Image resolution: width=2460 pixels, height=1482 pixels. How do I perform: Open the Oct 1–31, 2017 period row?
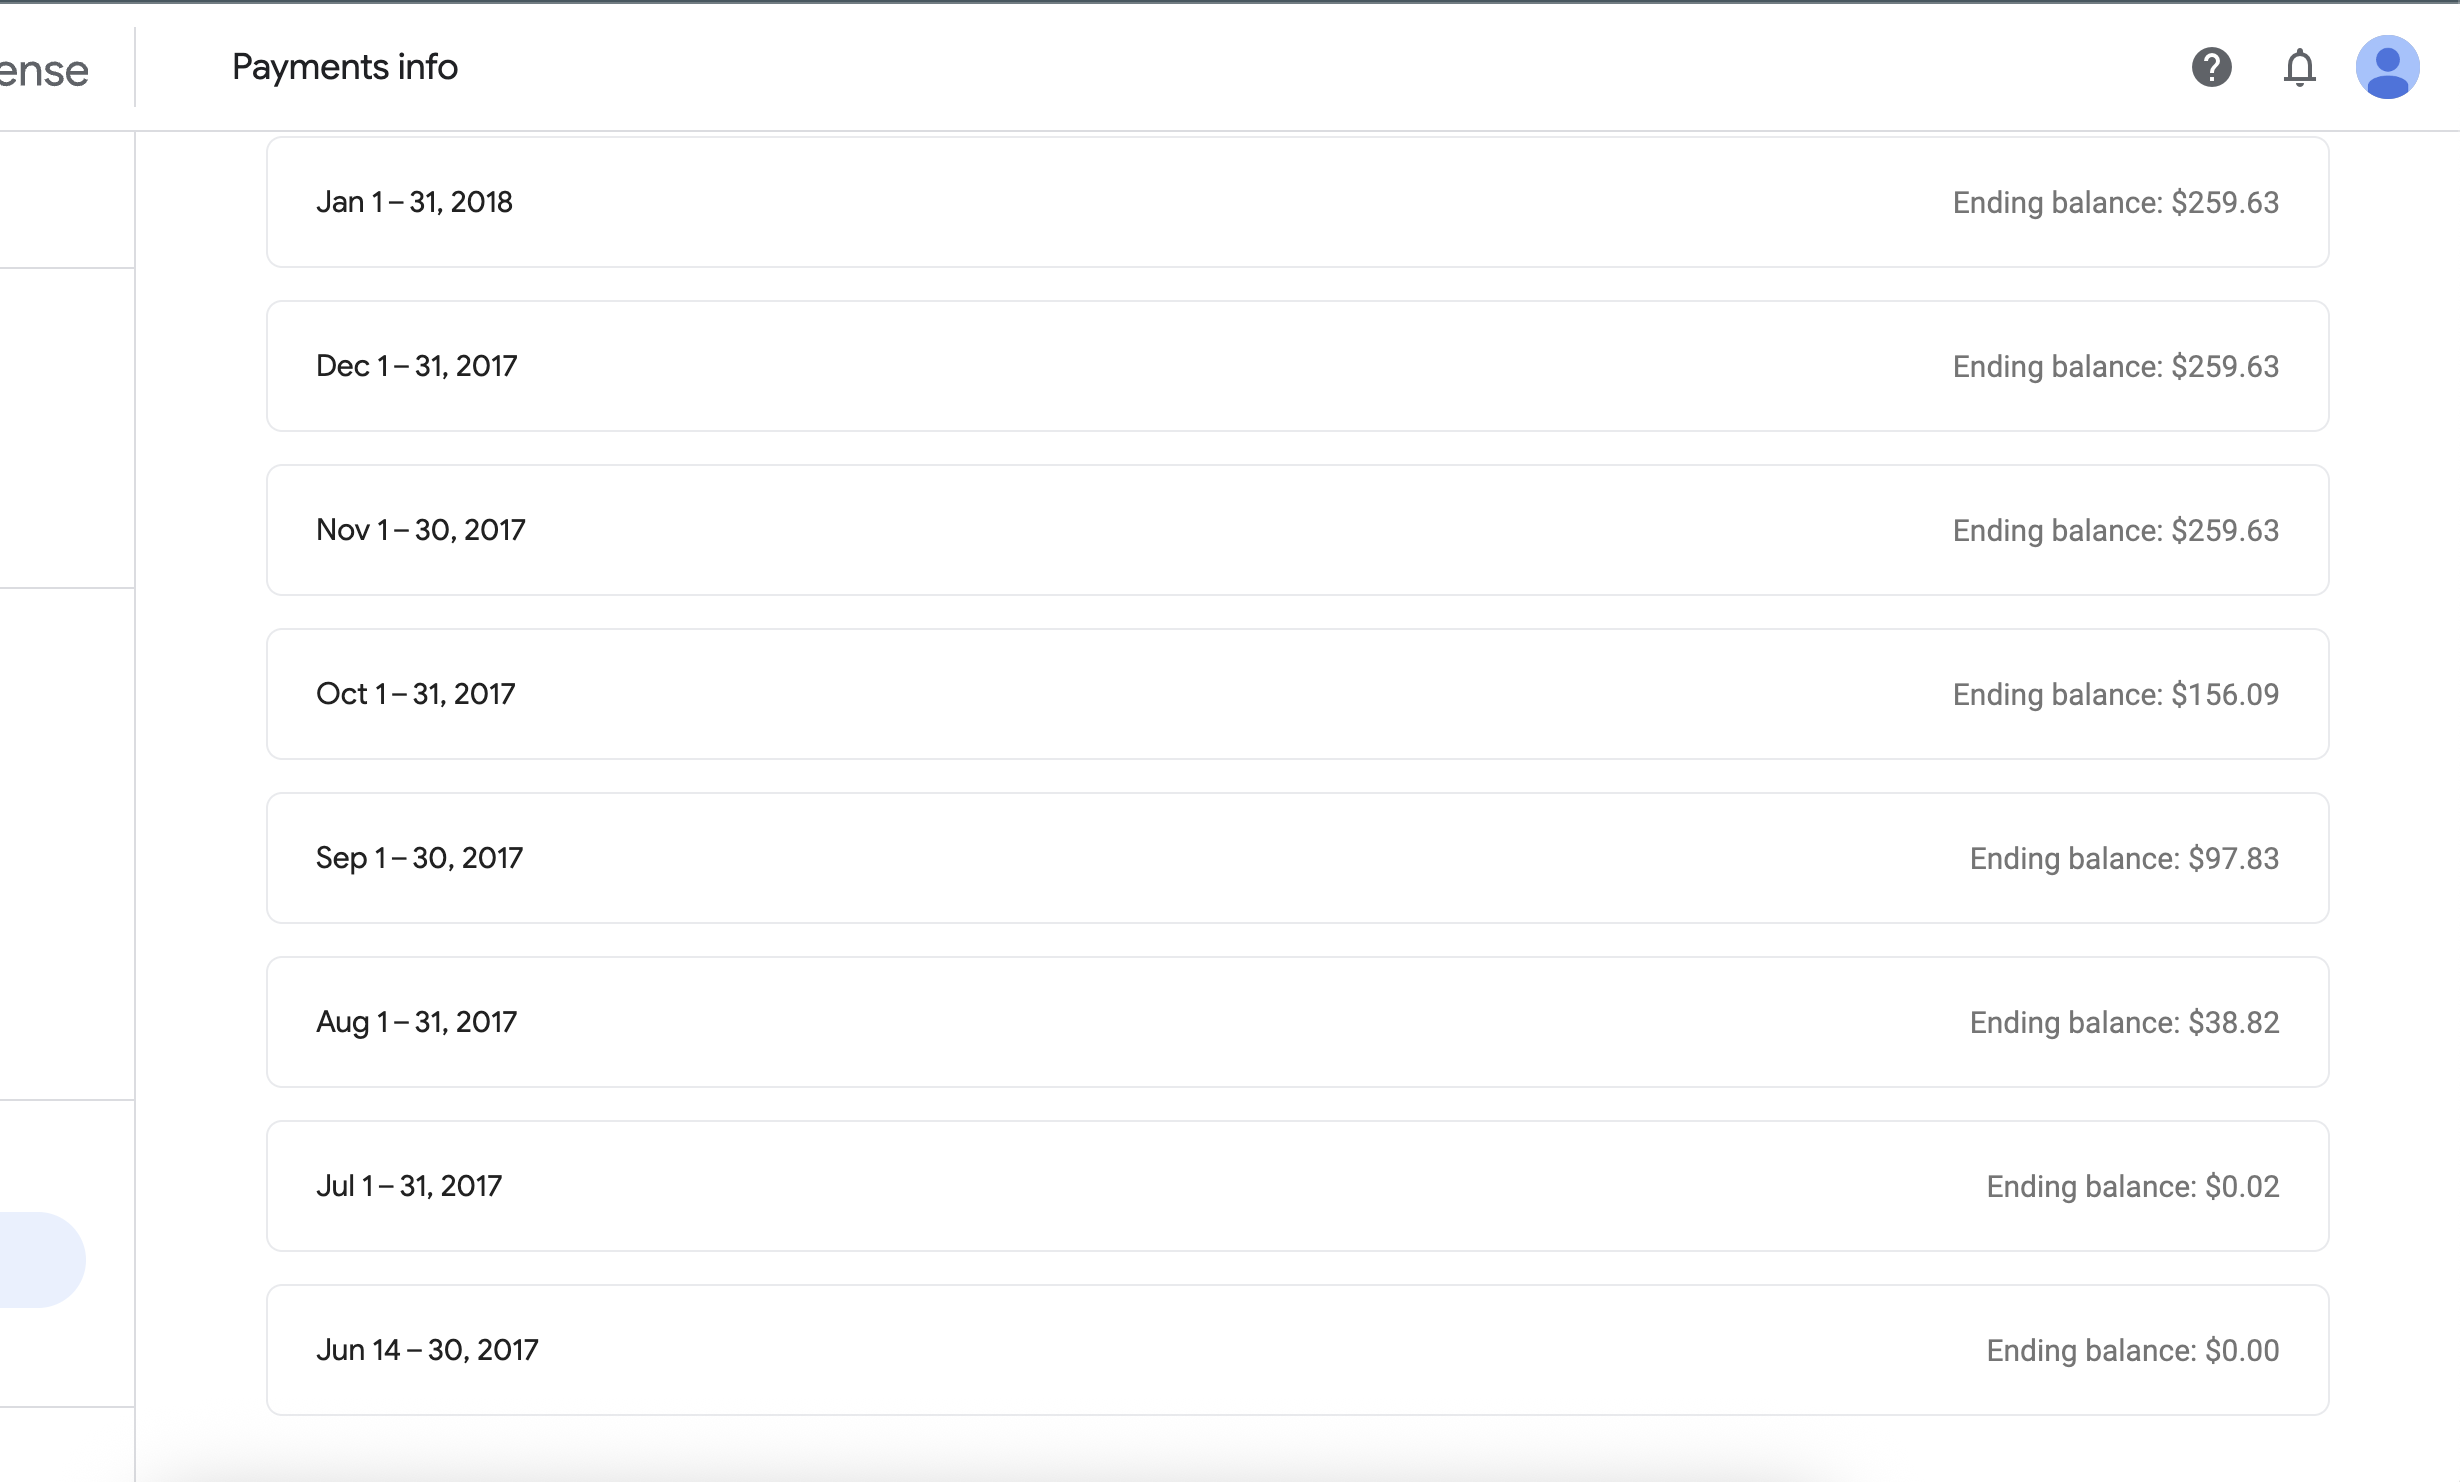(1297, 694)
